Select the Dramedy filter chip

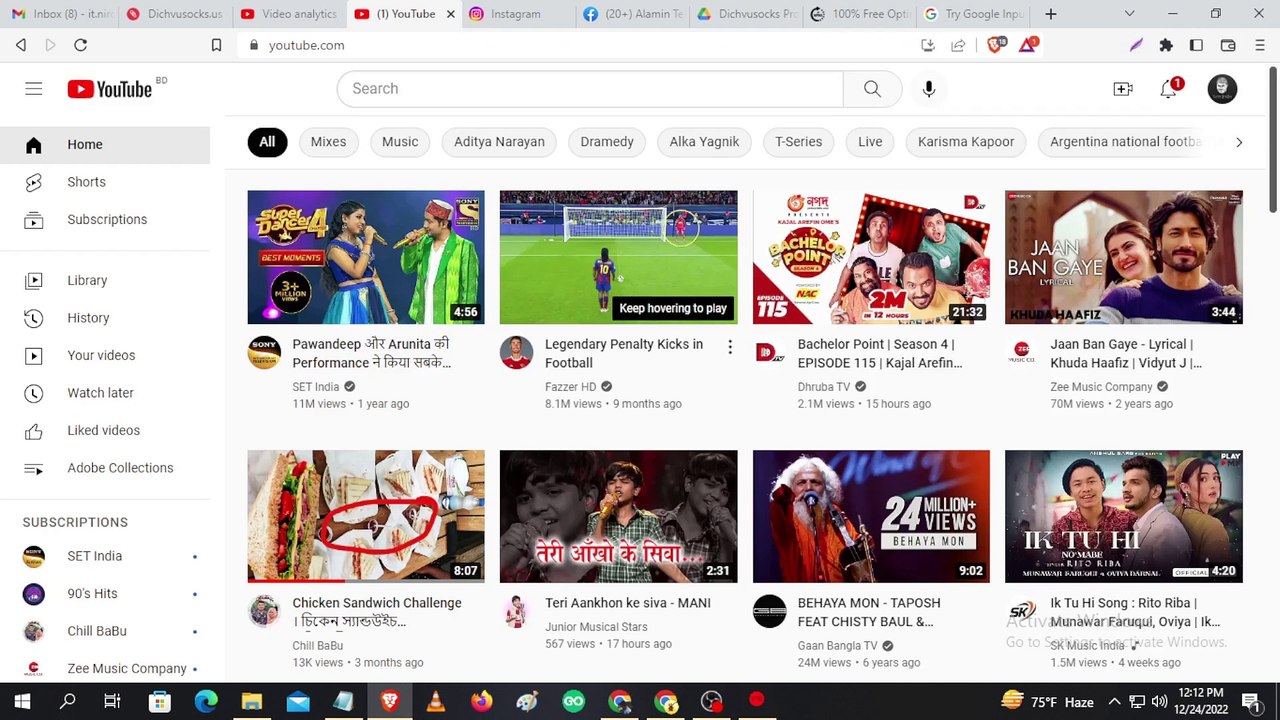pos(607,142)
